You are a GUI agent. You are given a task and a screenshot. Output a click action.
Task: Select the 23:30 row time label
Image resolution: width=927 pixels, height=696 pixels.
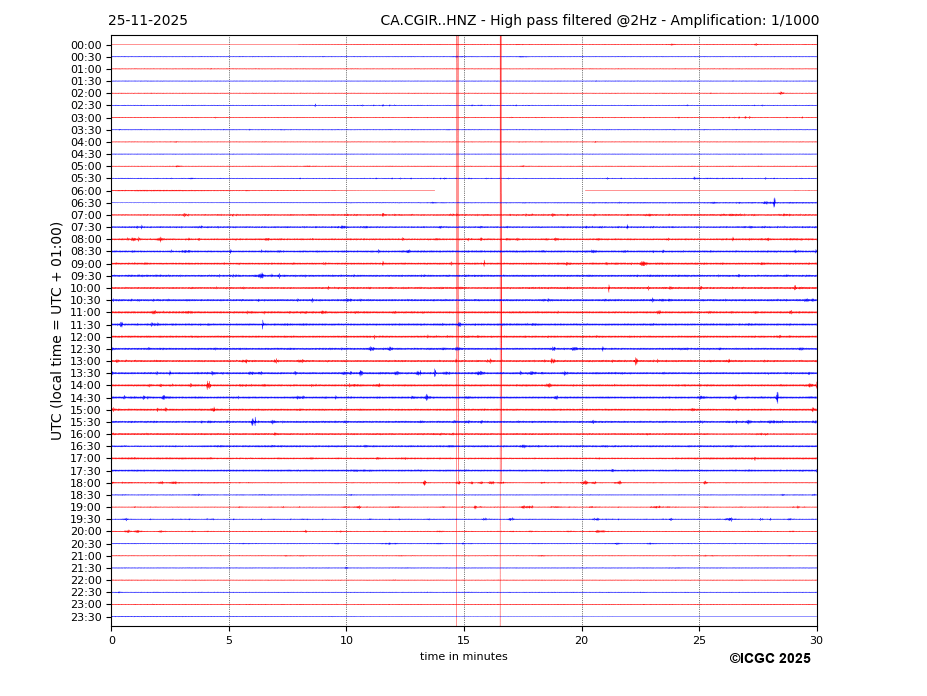(x=86, y=617)
